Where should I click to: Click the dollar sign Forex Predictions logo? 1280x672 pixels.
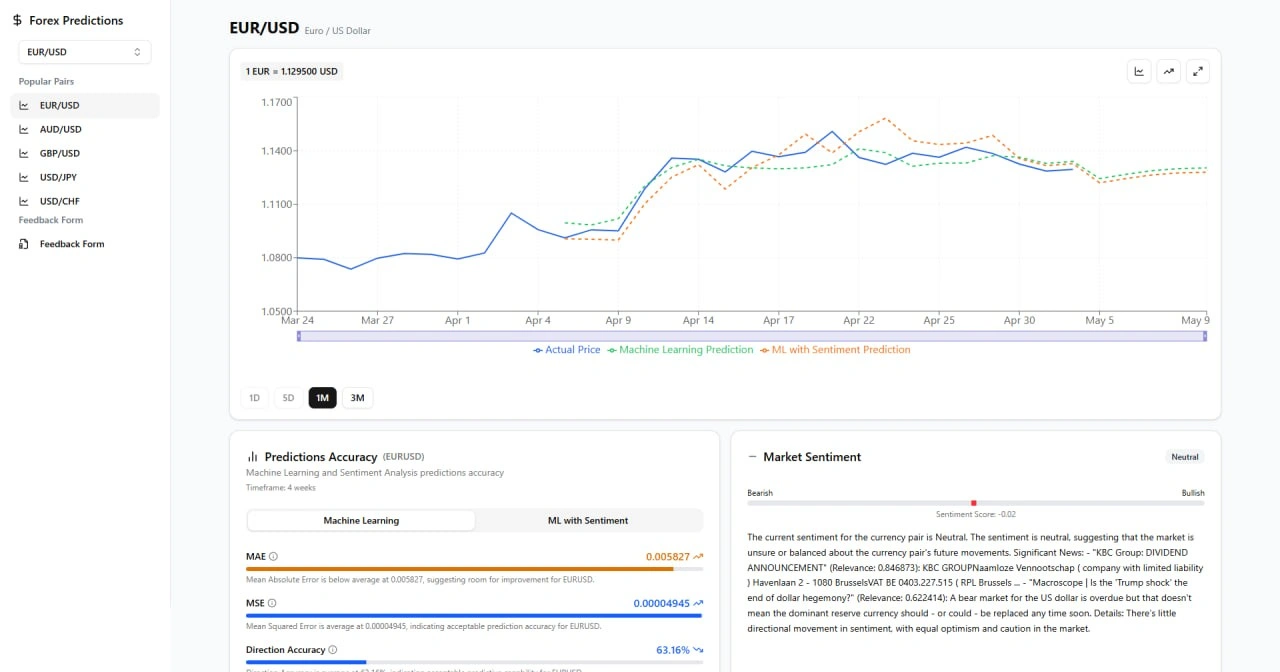tap(15, 19)
